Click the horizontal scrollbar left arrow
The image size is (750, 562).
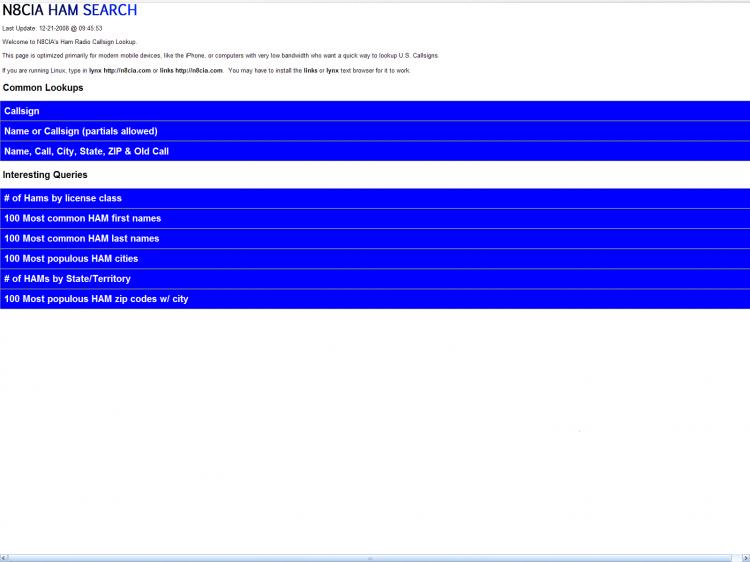point(5,557)
